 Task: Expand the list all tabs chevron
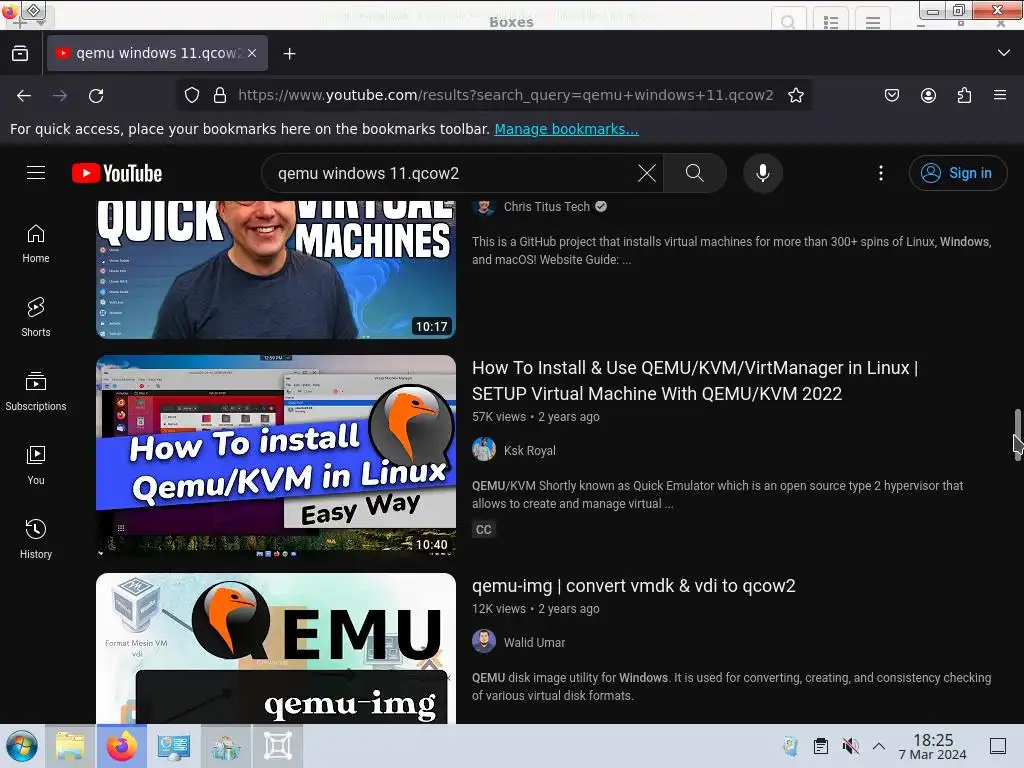pos(1004,53)
